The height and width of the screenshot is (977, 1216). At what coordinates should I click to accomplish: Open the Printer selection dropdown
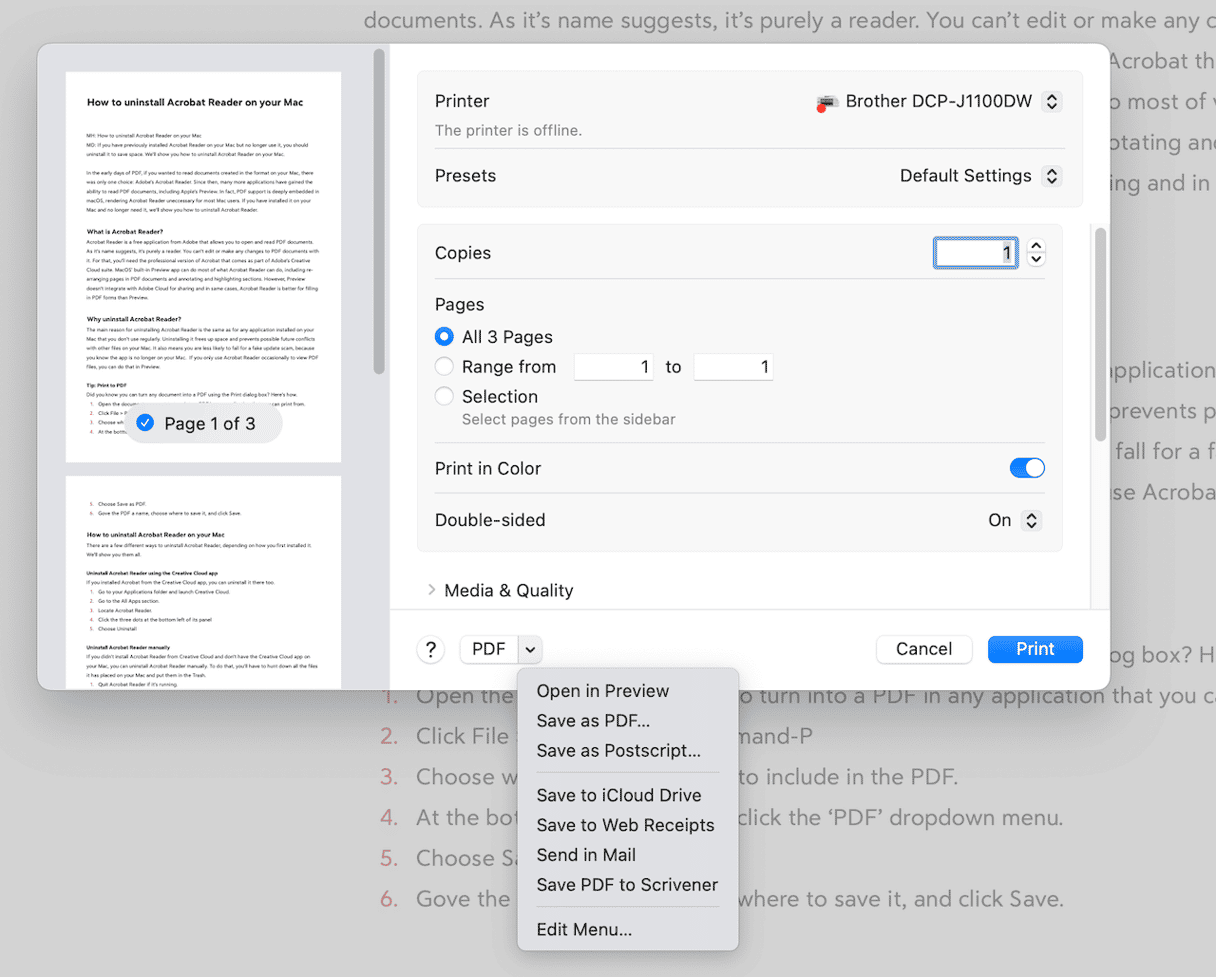coord(1051,101)
